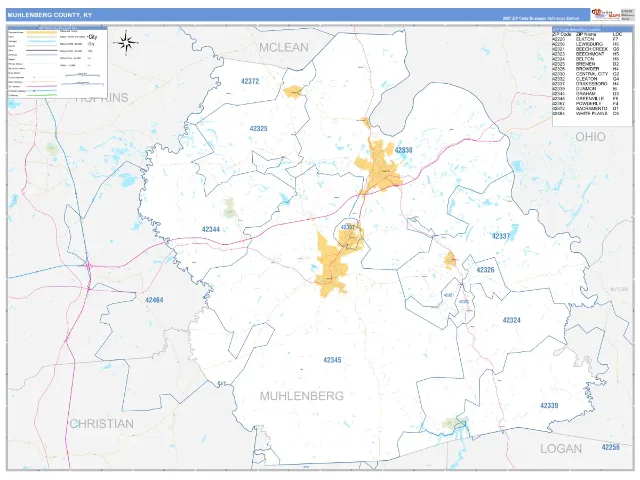Click the LEWISBURG row in ZIP index
Image resolution: width=640 pixels, height=480 pixels.
pyautogui.click(x=586, y=44)
